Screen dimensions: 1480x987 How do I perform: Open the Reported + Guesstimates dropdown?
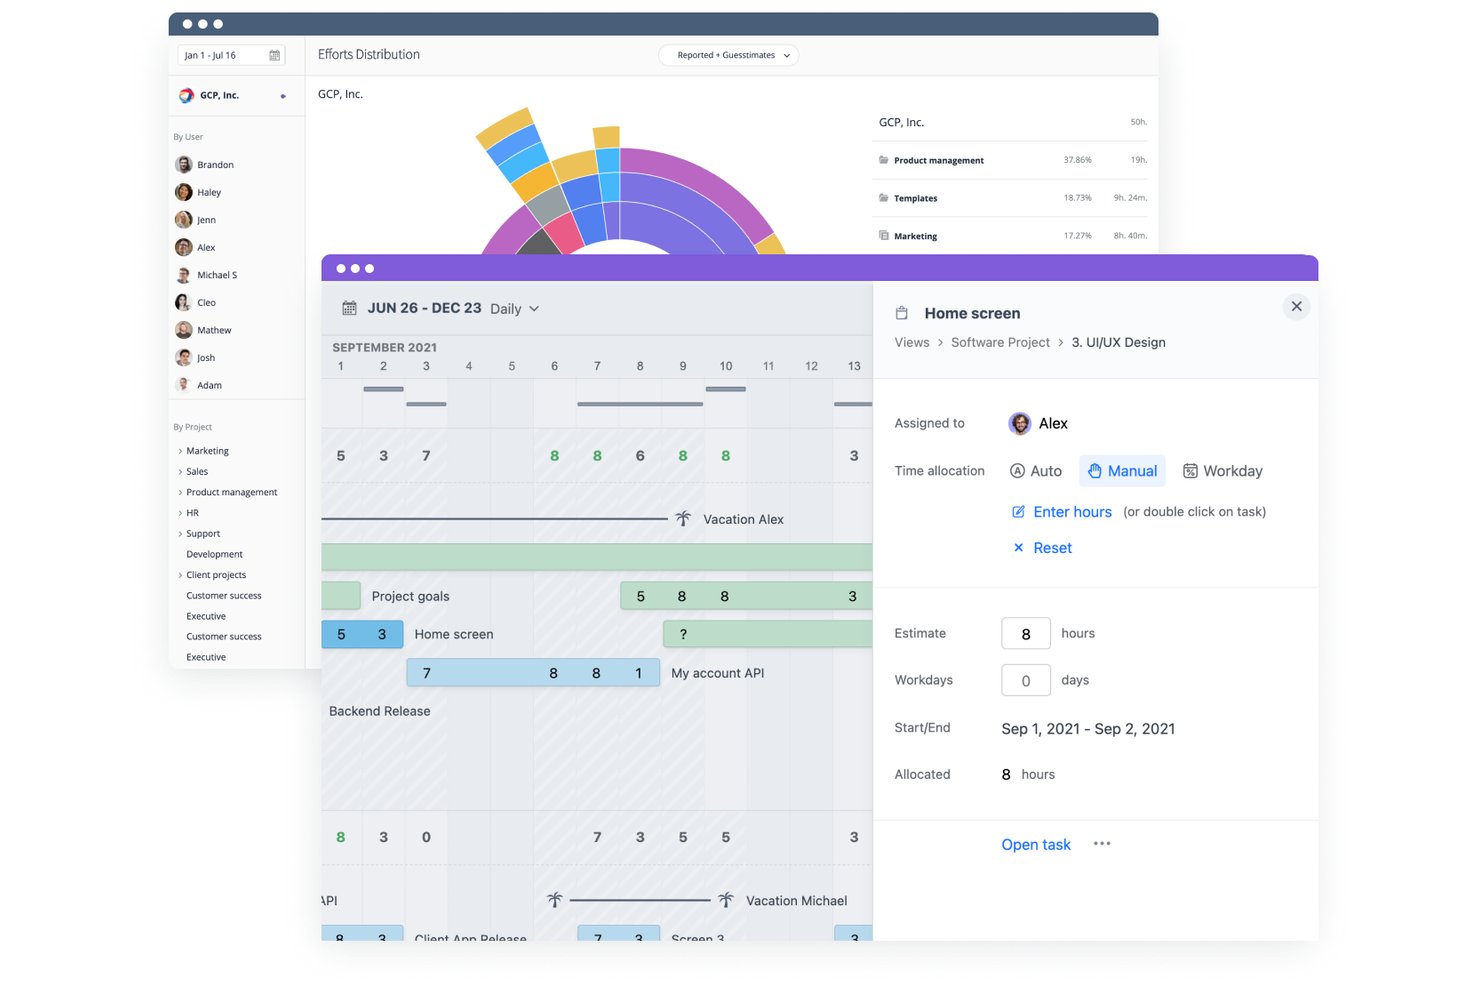tap(729, 56)
